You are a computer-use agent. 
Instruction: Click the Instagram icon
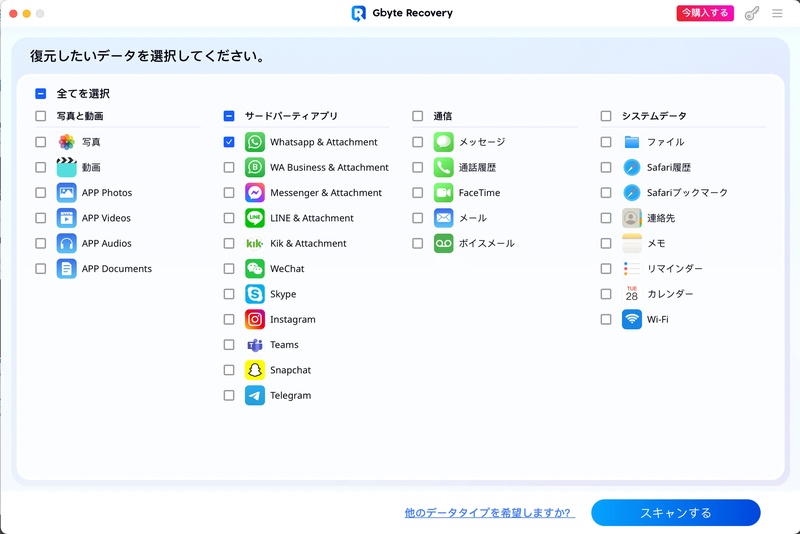click(x=255, y=319)
